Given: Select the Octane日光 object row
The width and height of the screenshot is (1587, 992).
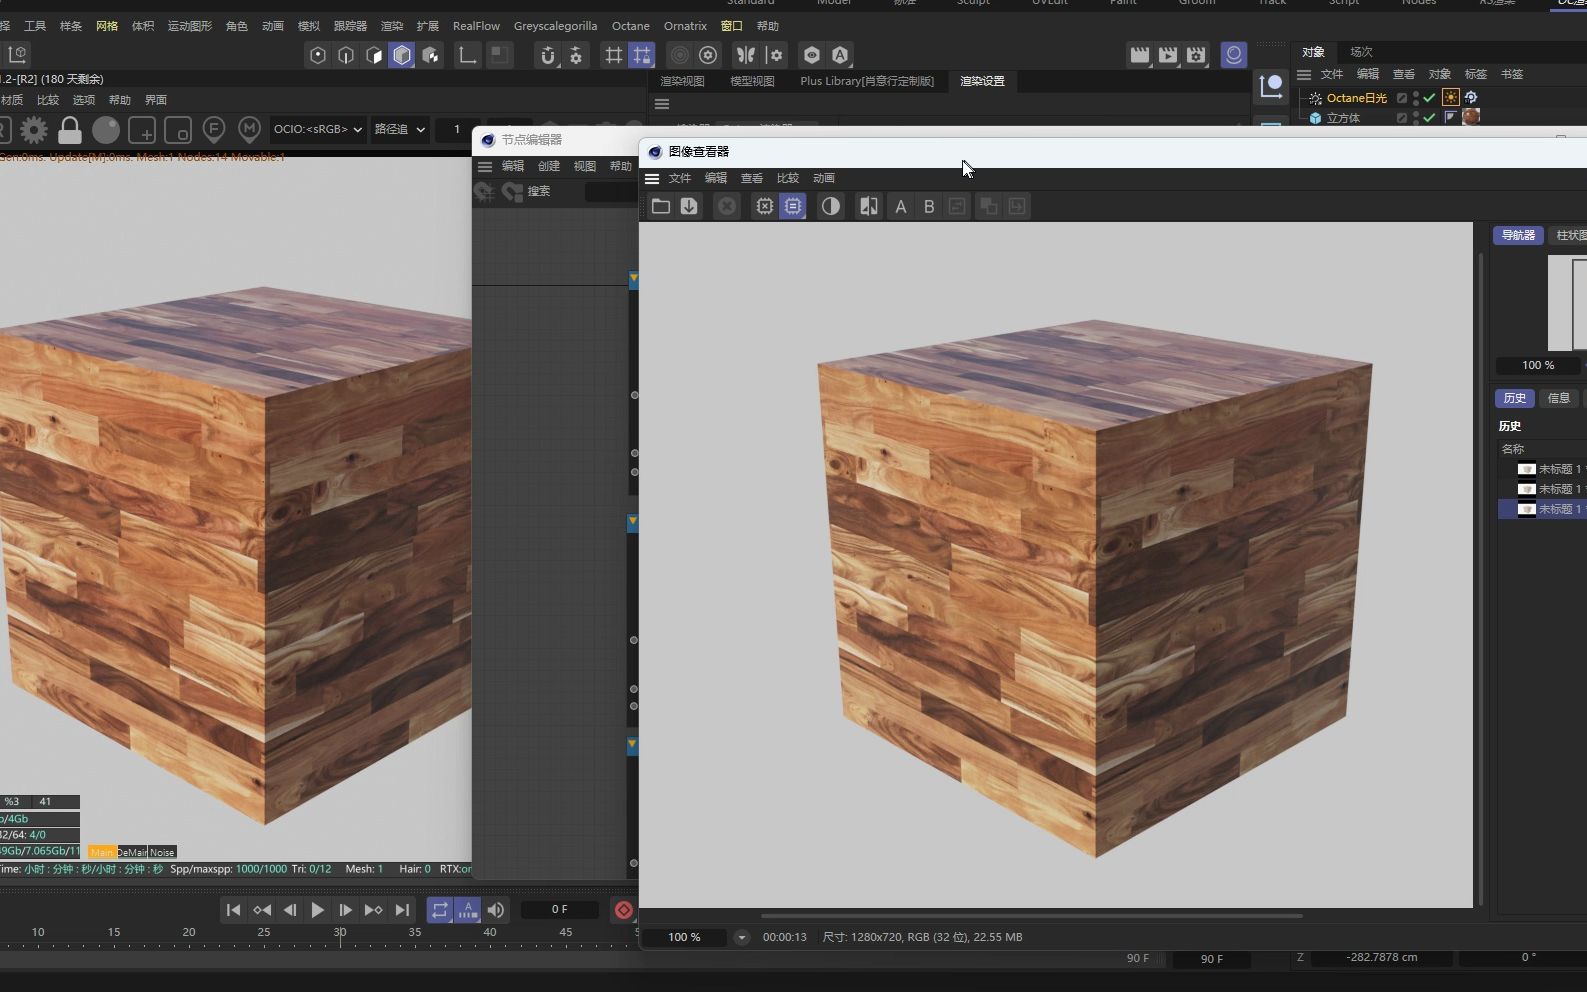Looking at the screenshot, I should pos(1356,98).
